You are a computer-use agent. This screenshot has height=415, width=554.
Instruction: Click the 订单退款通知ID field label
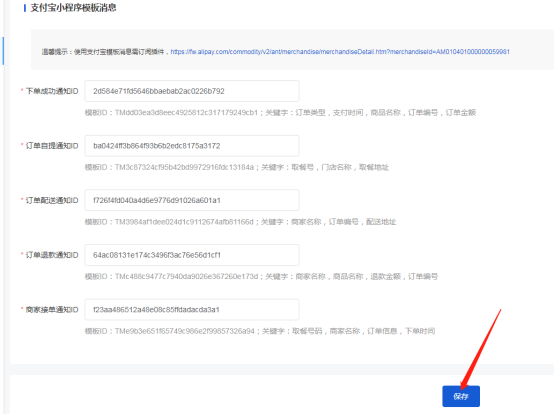point(52,255)
